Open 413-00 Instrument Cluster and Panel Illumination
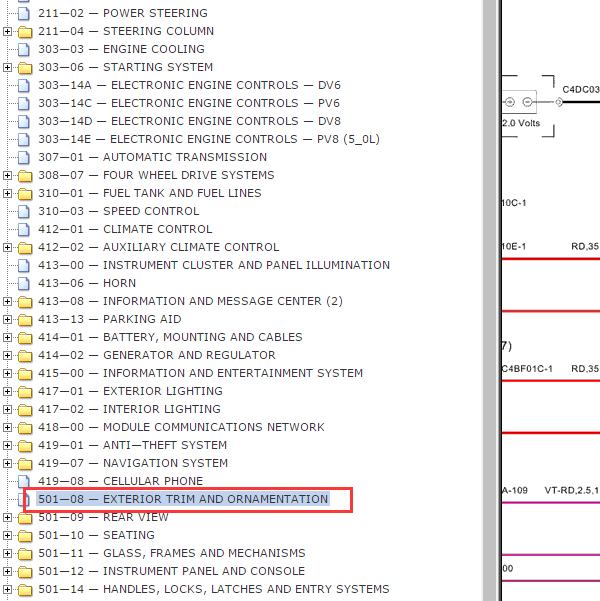 pyautogui.click(x=214, y=266)
